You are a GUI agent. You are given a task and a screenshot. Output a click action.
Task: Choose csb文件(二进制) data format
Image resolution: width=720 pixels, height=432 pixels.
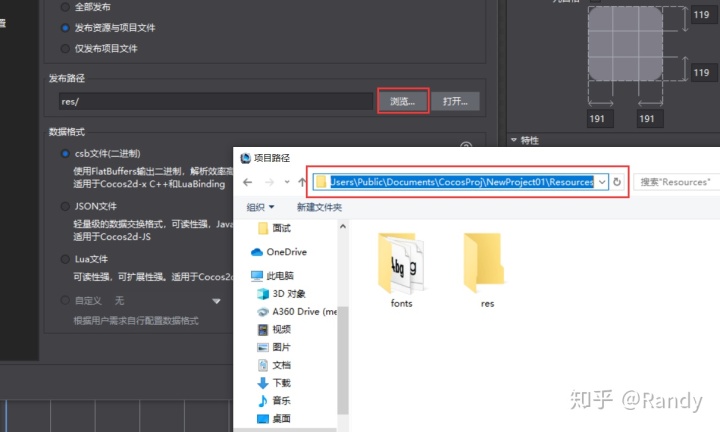point(65,153)
